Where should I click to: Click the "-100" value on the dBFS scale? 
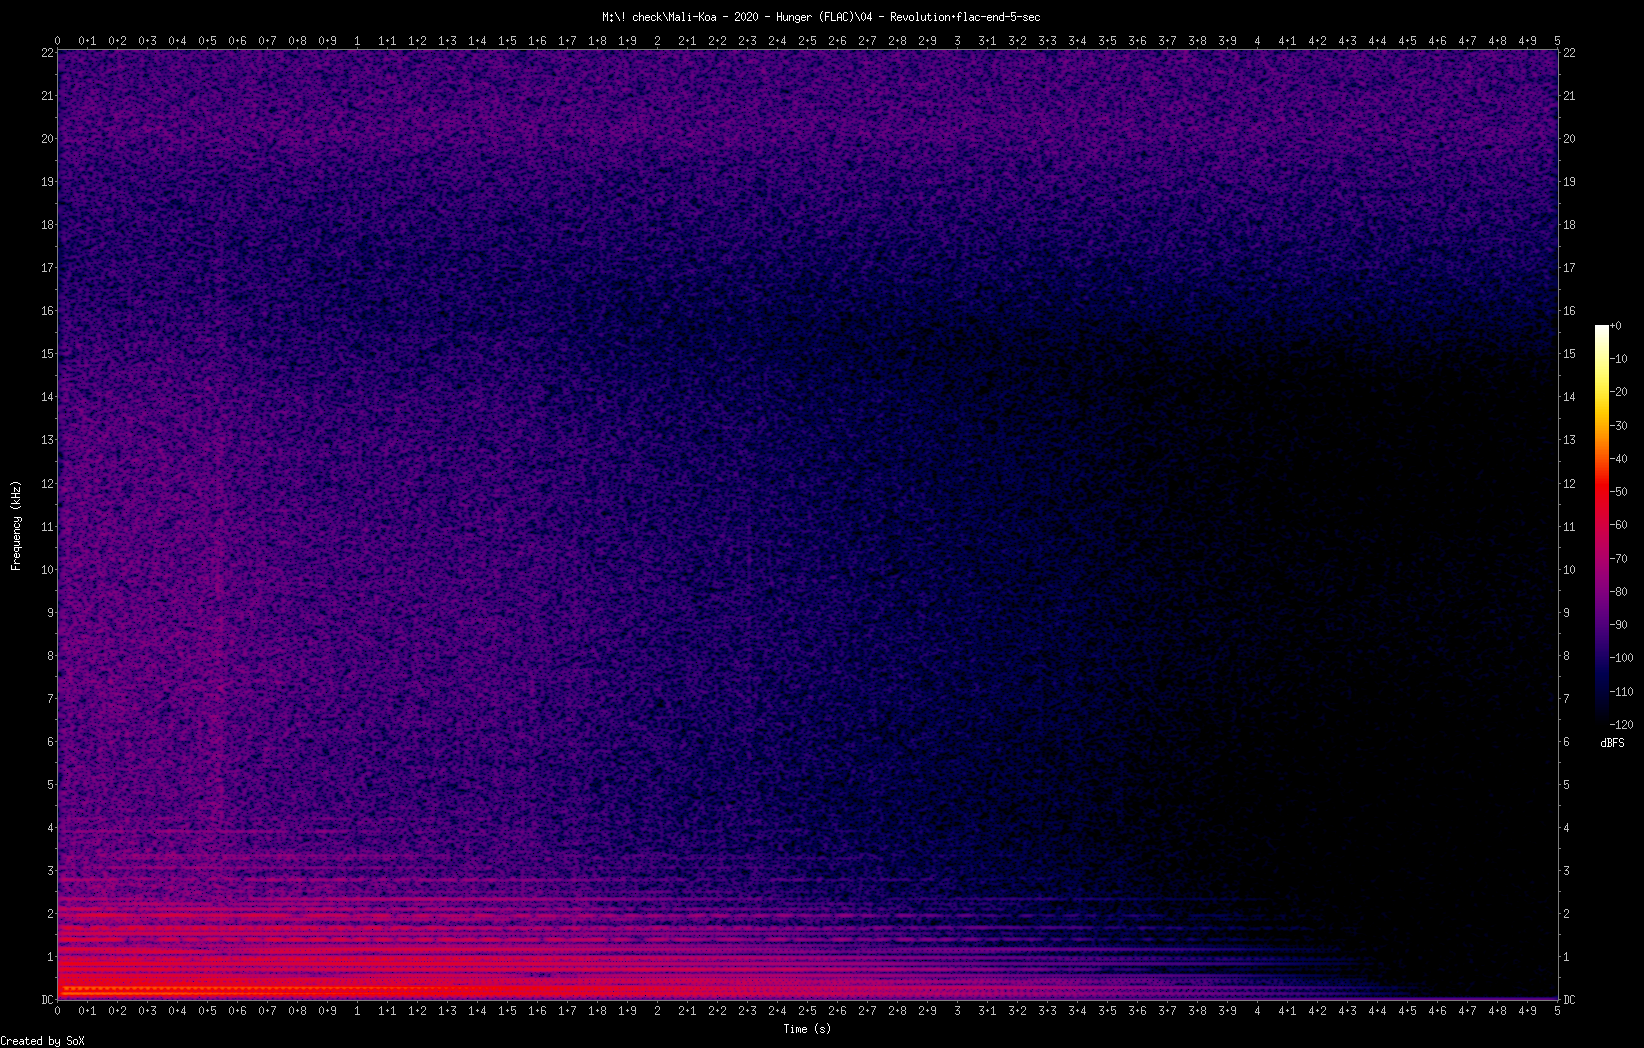tap(1622, 658)
